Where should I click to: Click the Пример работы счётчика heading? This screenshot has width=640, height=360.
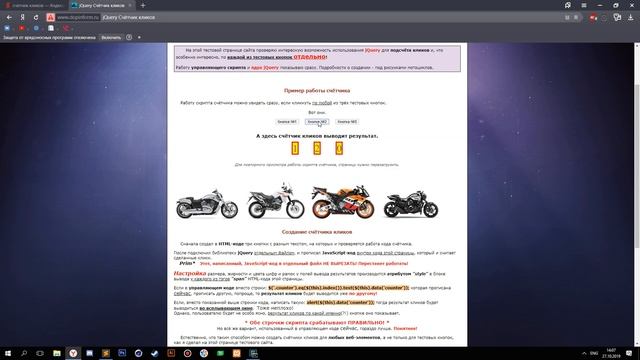click(317, 91)
